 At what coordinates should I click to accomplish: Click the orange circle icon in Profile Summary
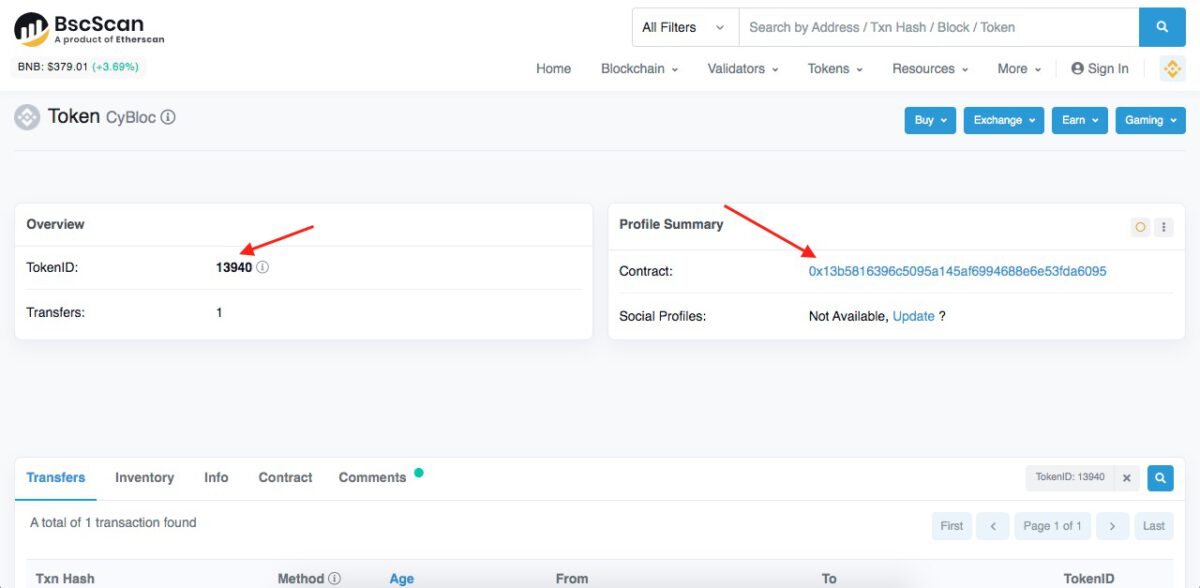coord(1140,227)
